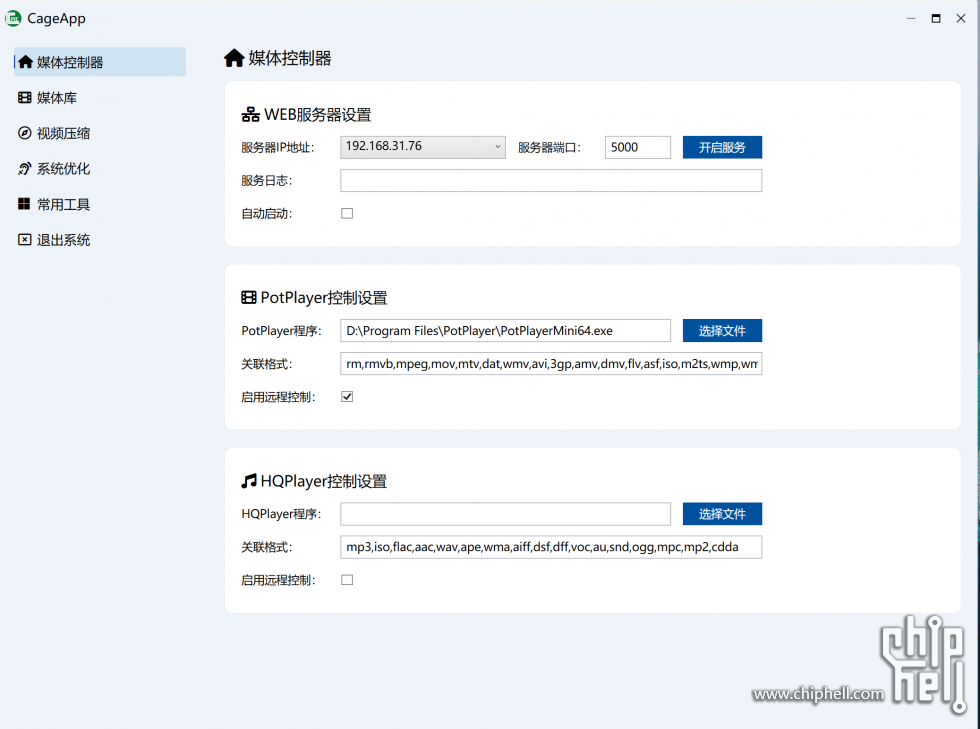Click the CageApp logo icon in title bar
The height and width of the screenshot is (729, 980).
[x=13, y=19]
